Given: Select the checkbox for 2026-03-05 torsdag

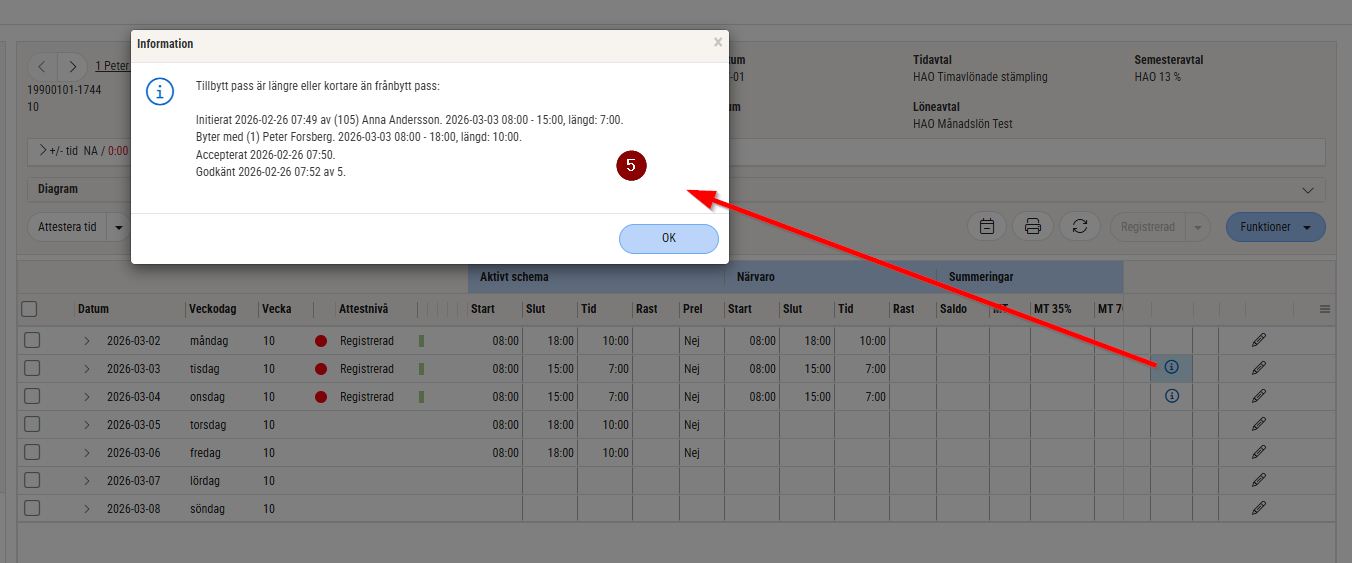Looking at the screenshot, I should tap(32, 424).
